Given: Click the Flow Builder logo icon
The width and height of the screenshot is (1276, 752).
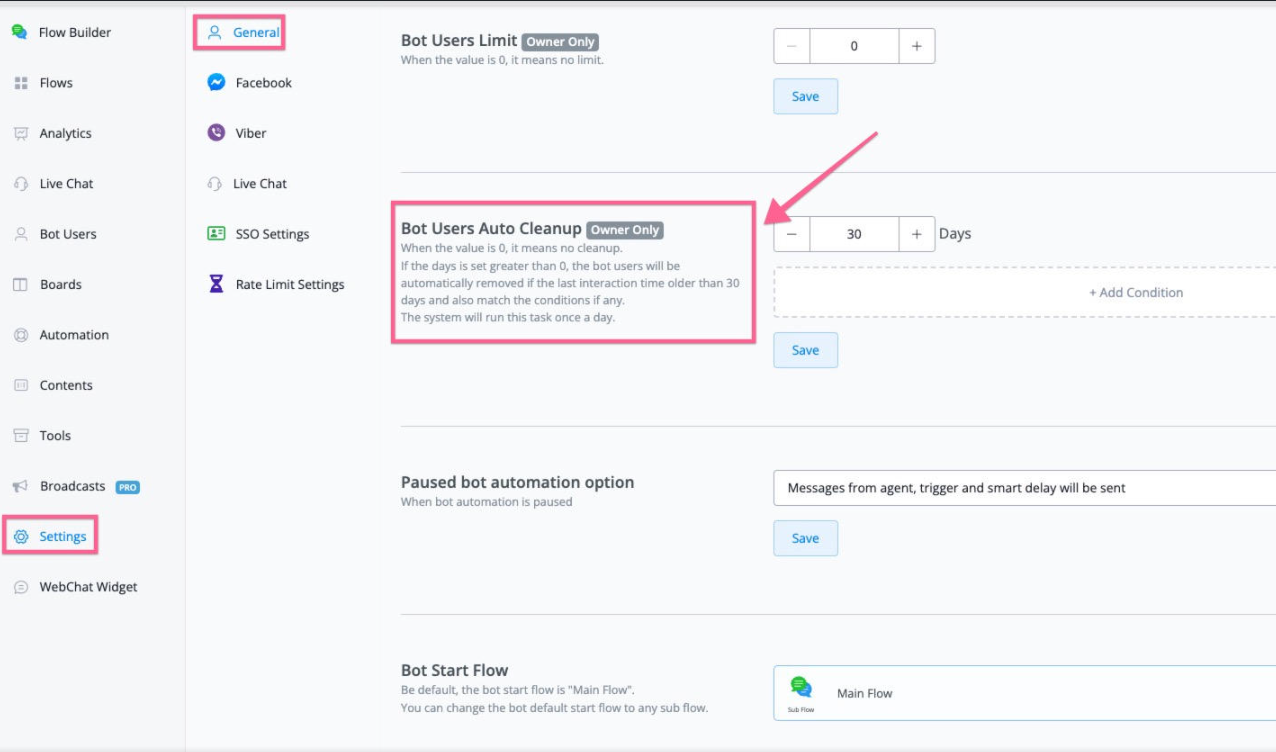Looking at the screenshot, I should tap(19, 32).
